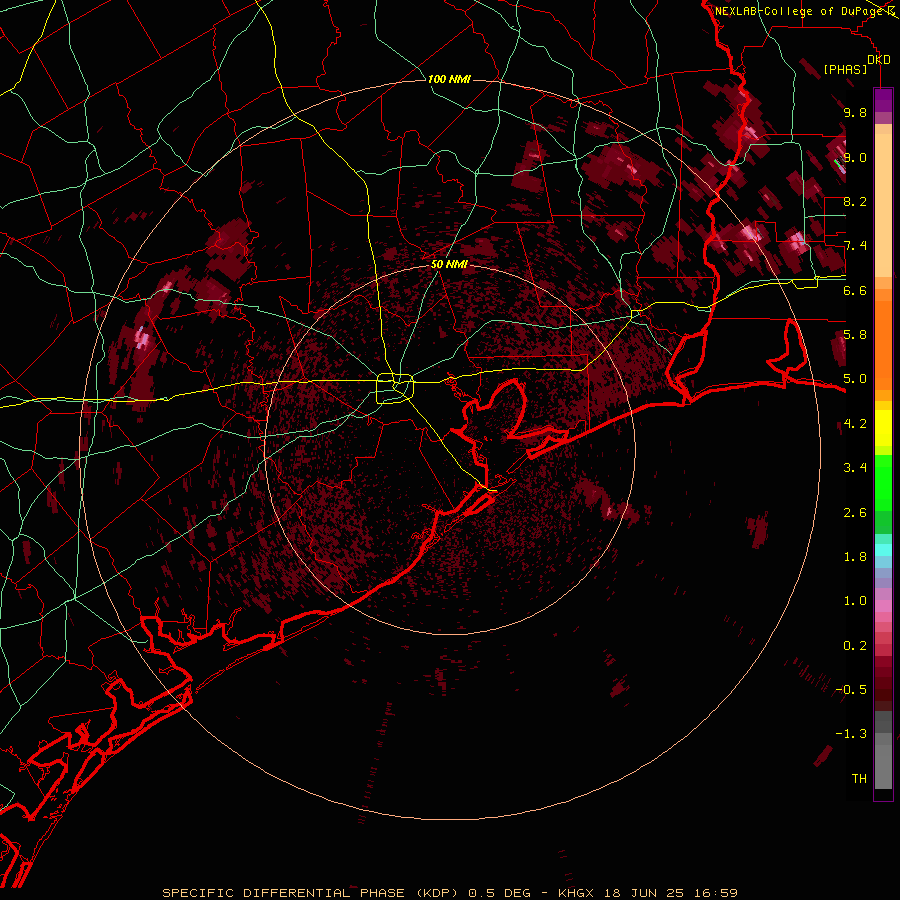The width and height of the screenshot is (900, 900).
Task: Click the cyan segment of the color bar
Action: pos(883,549)
